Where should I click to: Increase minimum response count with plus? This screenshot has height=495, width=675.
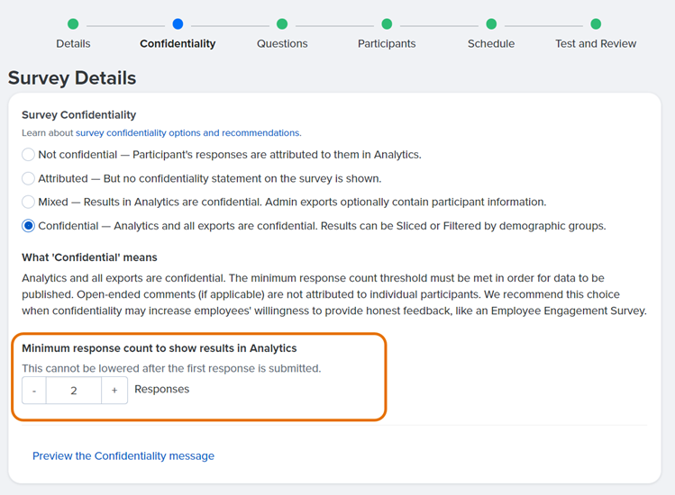point(115,390)
